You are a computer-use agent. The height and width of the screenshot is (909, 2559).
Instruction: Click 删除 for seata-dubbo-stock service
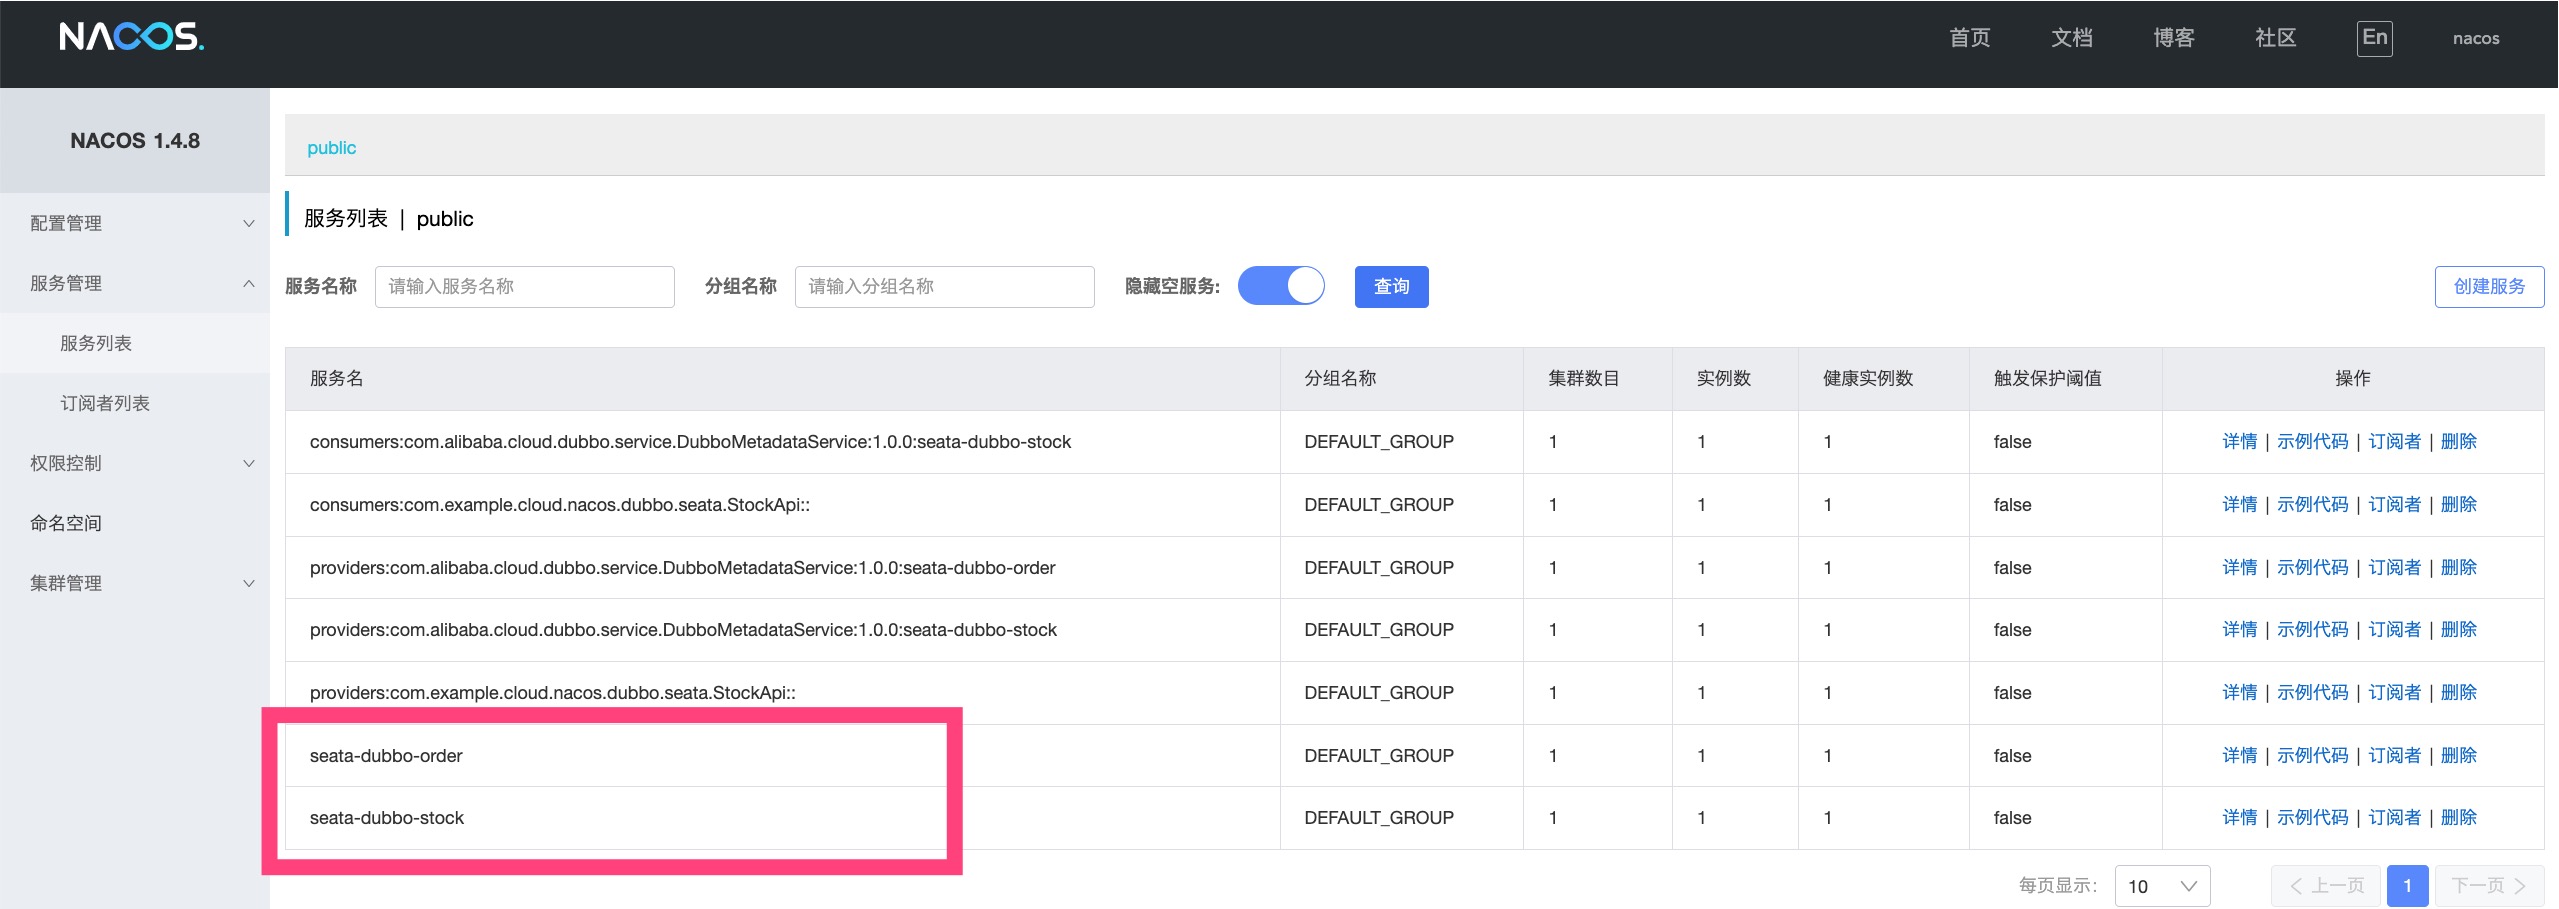pyautogui.click(x=2458, y=817)
